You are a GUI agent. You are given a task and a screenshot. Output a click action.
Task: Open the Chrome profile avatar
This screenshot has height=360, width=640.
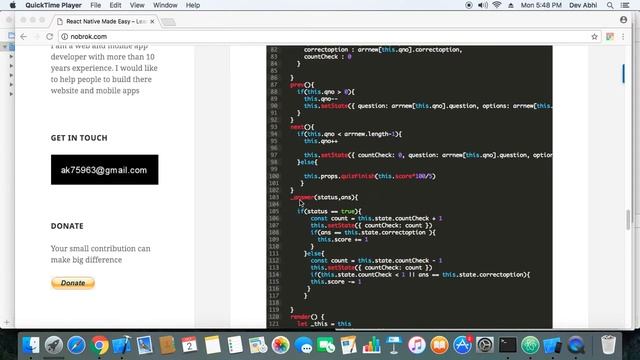click(623, 20)
